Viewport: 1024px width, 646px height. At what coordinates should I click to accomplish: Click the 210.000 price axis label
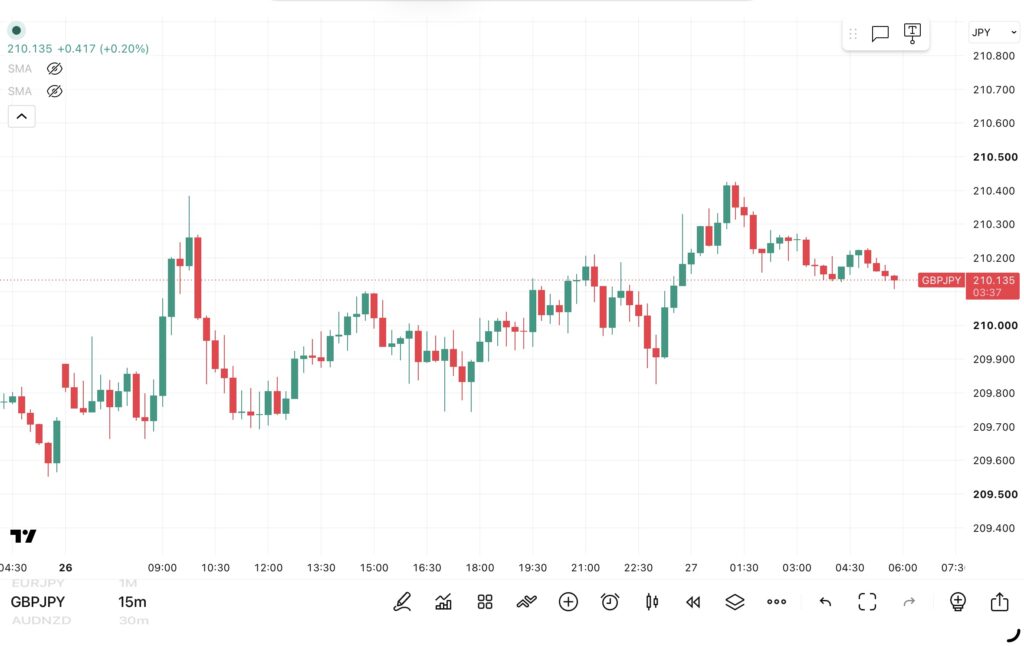(995, 325)
